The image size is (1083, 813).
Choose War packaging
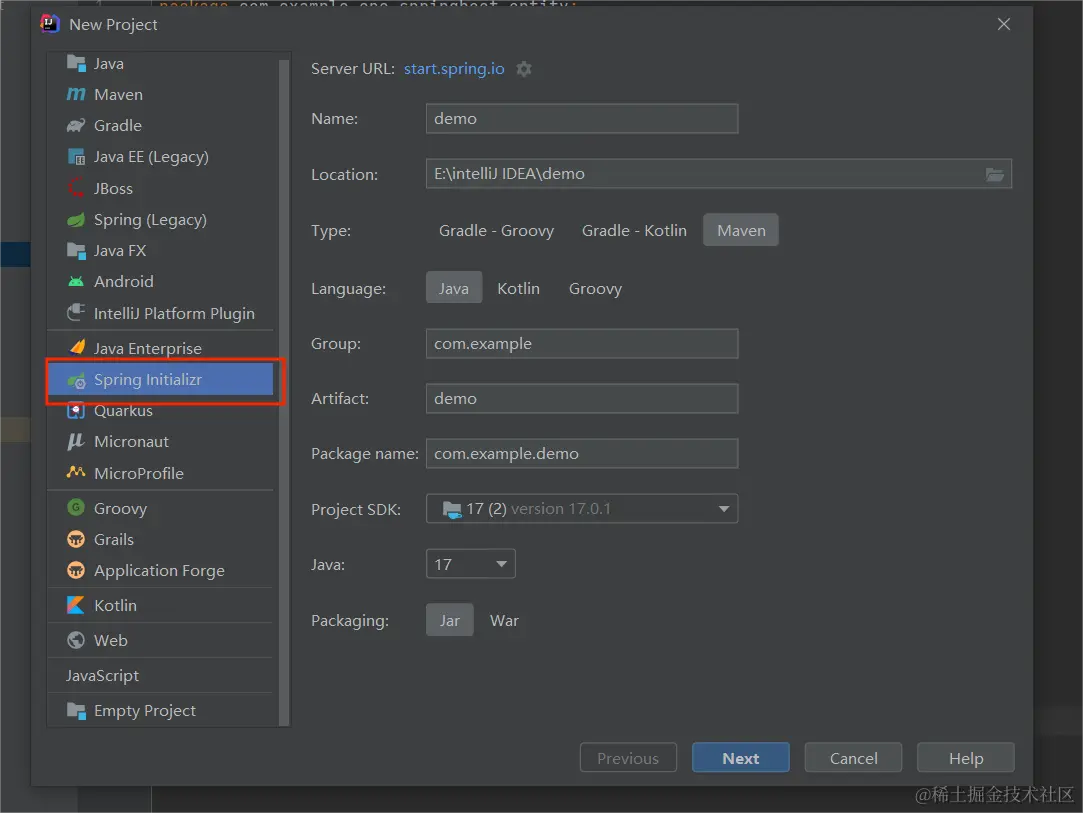[x=504, y=620]
